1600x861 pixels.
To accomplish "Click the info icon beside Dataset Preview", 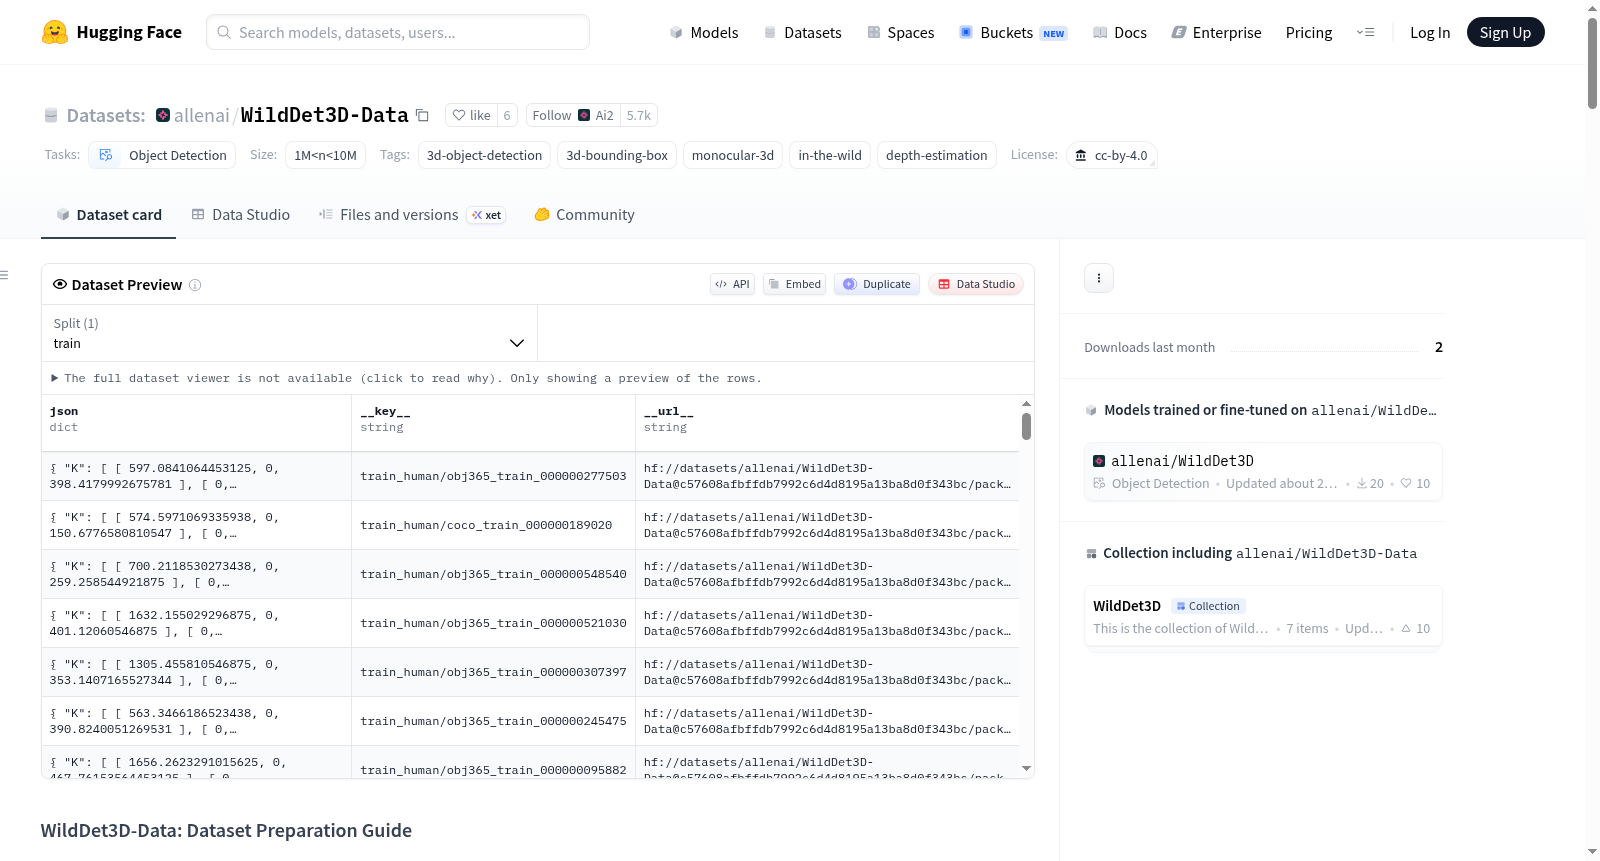I will click(x=195, y=285).
